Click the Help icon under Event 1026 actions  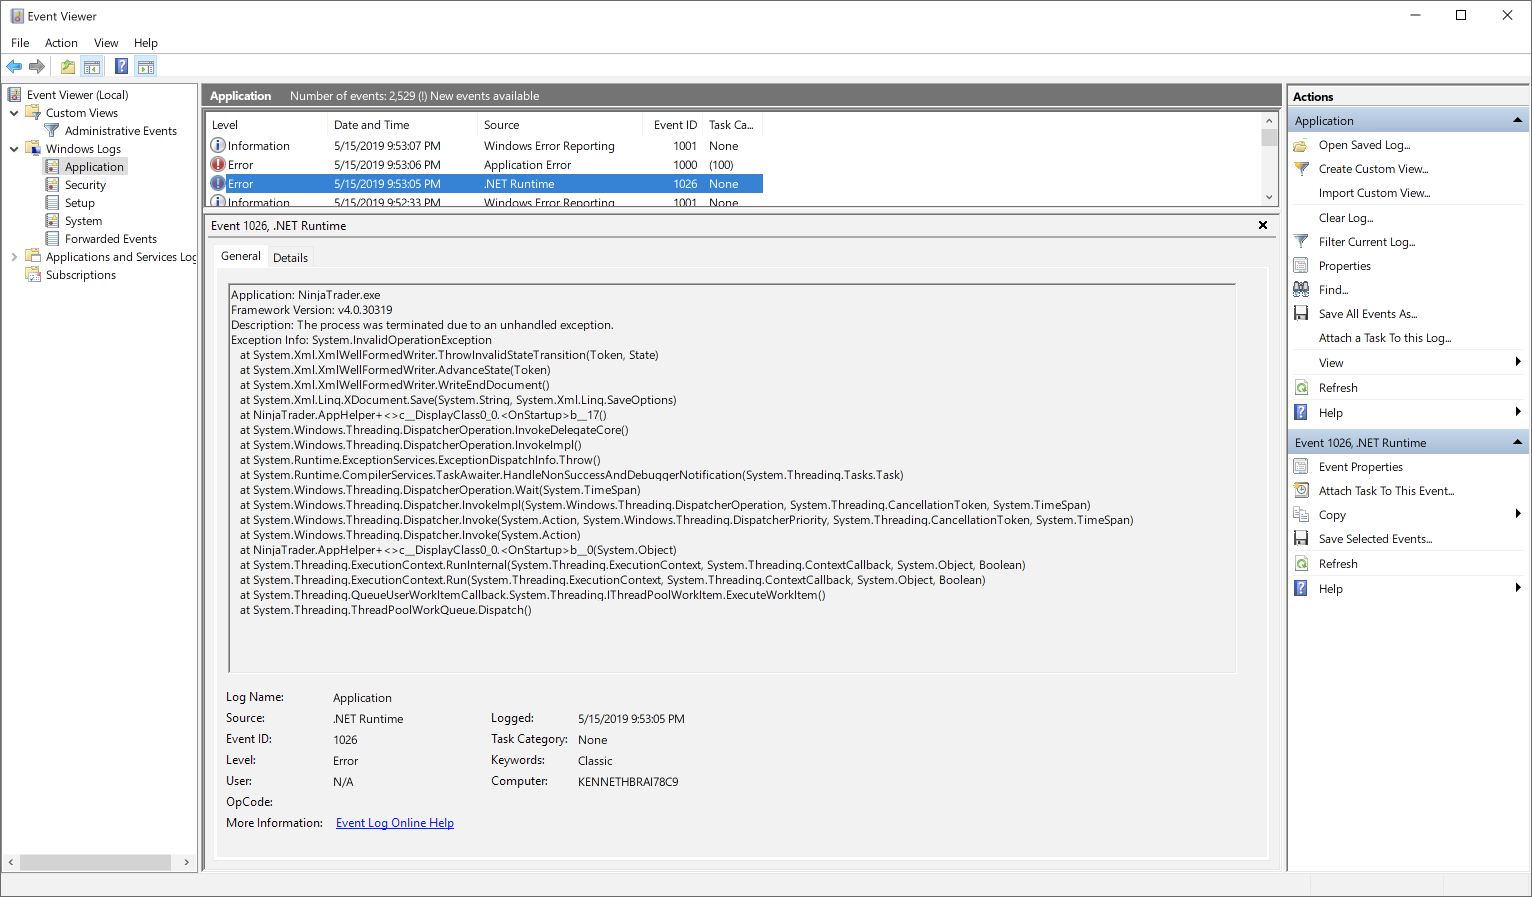click(1301, 589)
